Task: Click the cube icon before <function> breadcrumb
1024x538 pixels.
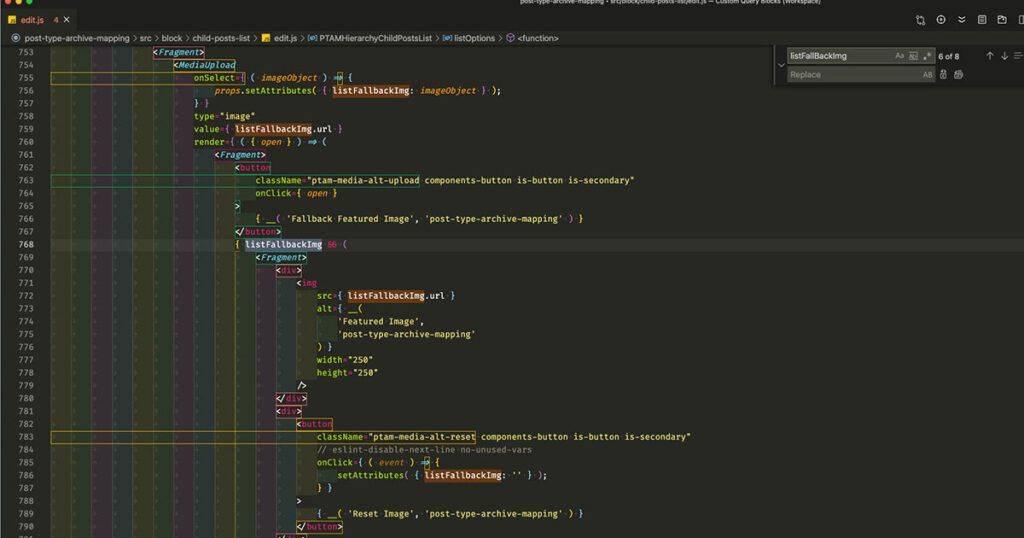Action: pos(510,39)
